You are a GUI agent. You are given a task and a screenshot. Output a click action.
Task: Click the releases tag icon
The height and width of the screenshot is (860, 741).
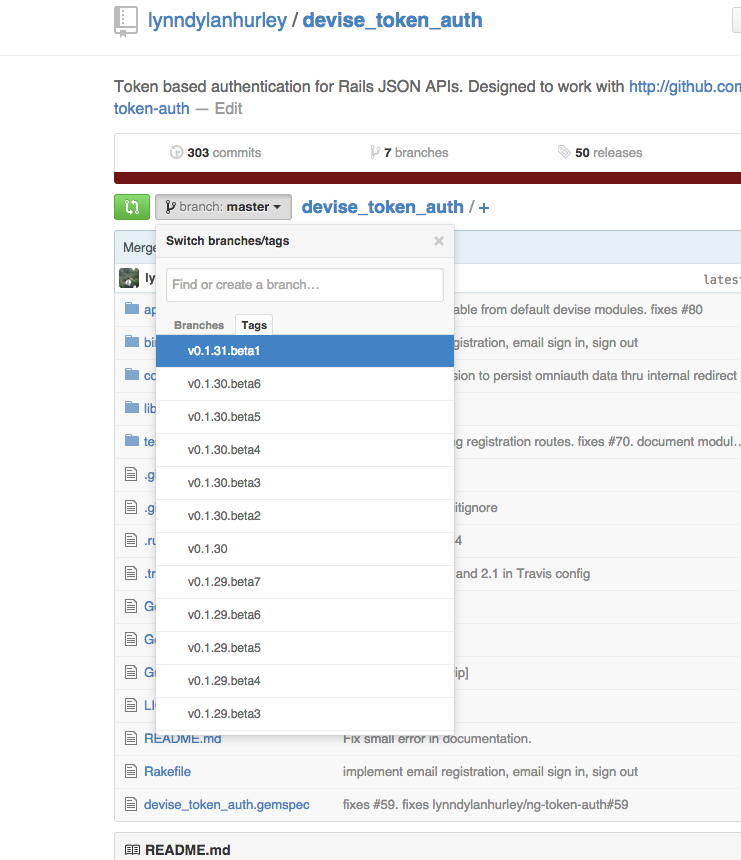coord(564,152)
